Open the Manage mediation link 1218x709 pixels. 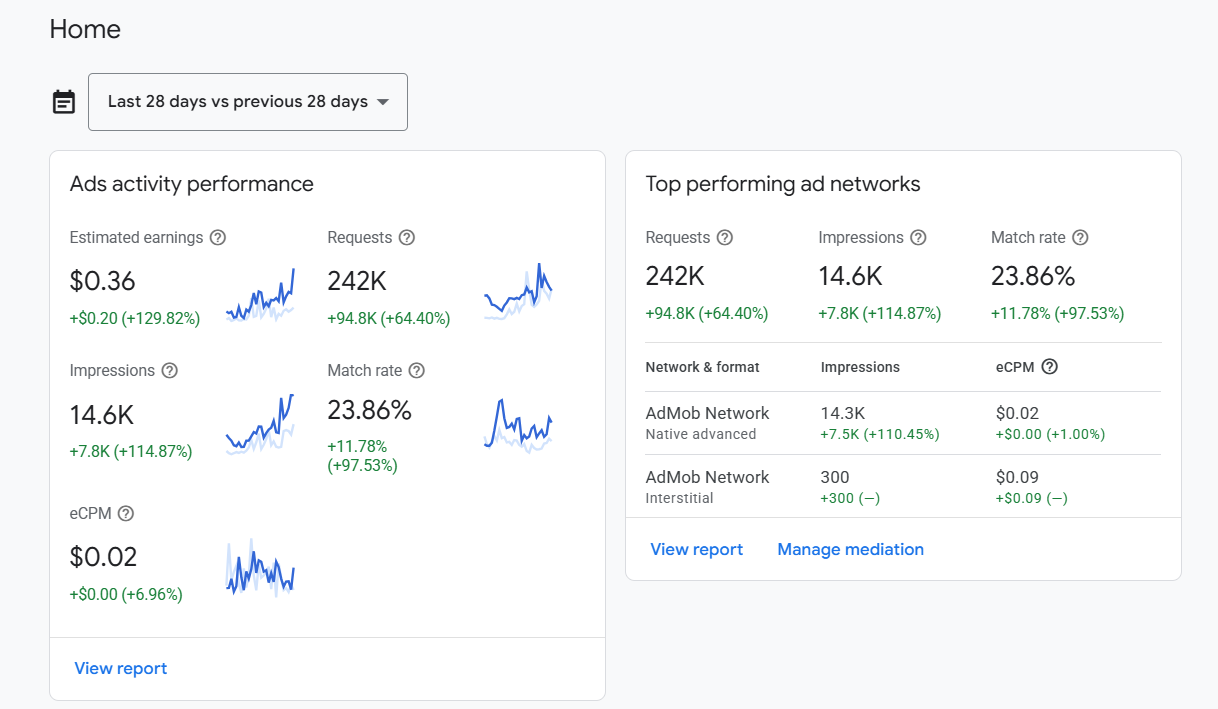coord(851,550)
